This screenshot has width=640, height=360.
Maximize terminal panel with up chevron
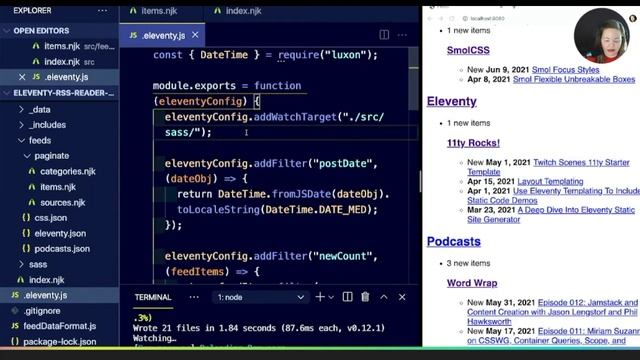[384, 297]
